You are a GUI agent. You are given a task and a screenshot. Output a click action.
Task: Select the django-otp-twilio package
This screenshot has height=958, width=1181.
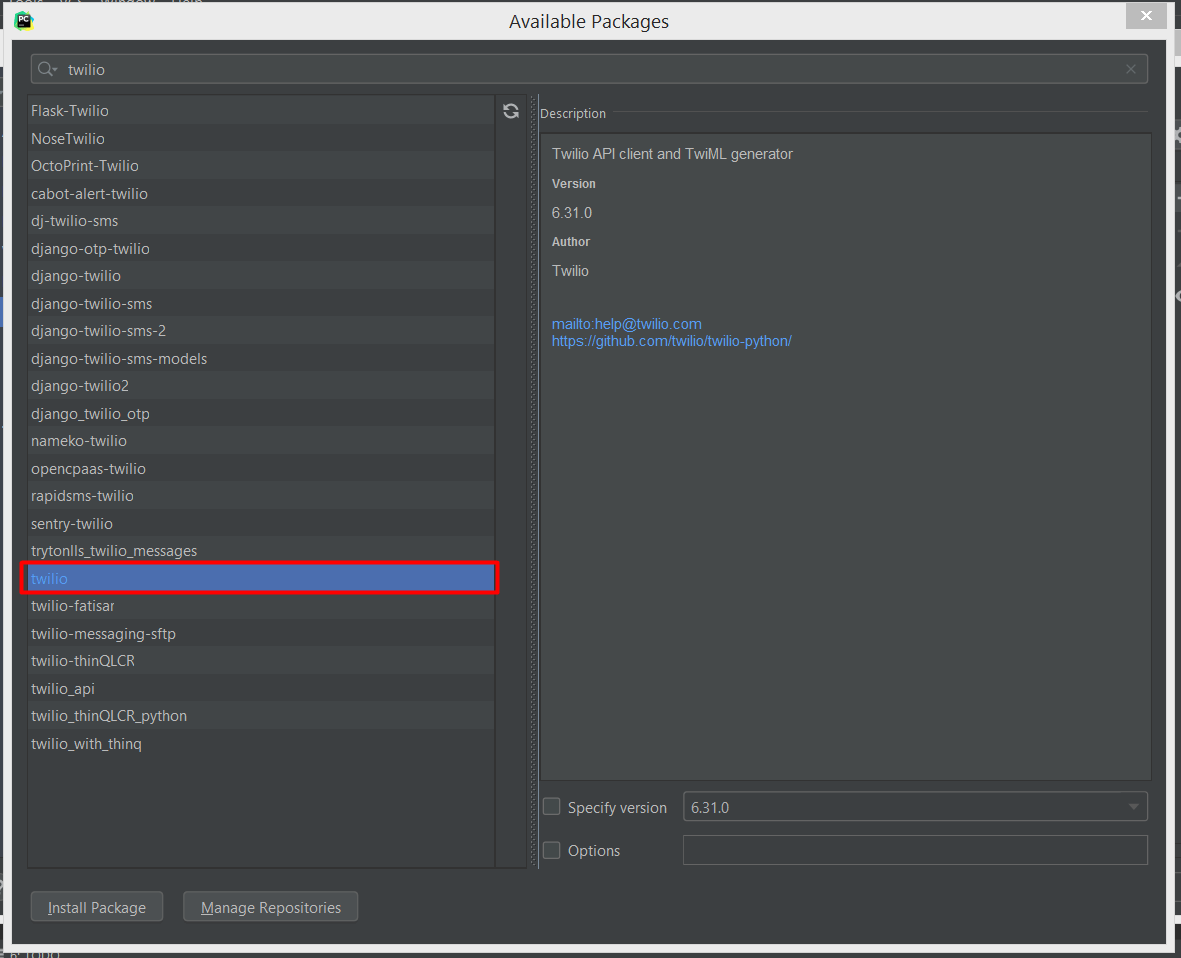pyautogui.click(x=261, y=249)
